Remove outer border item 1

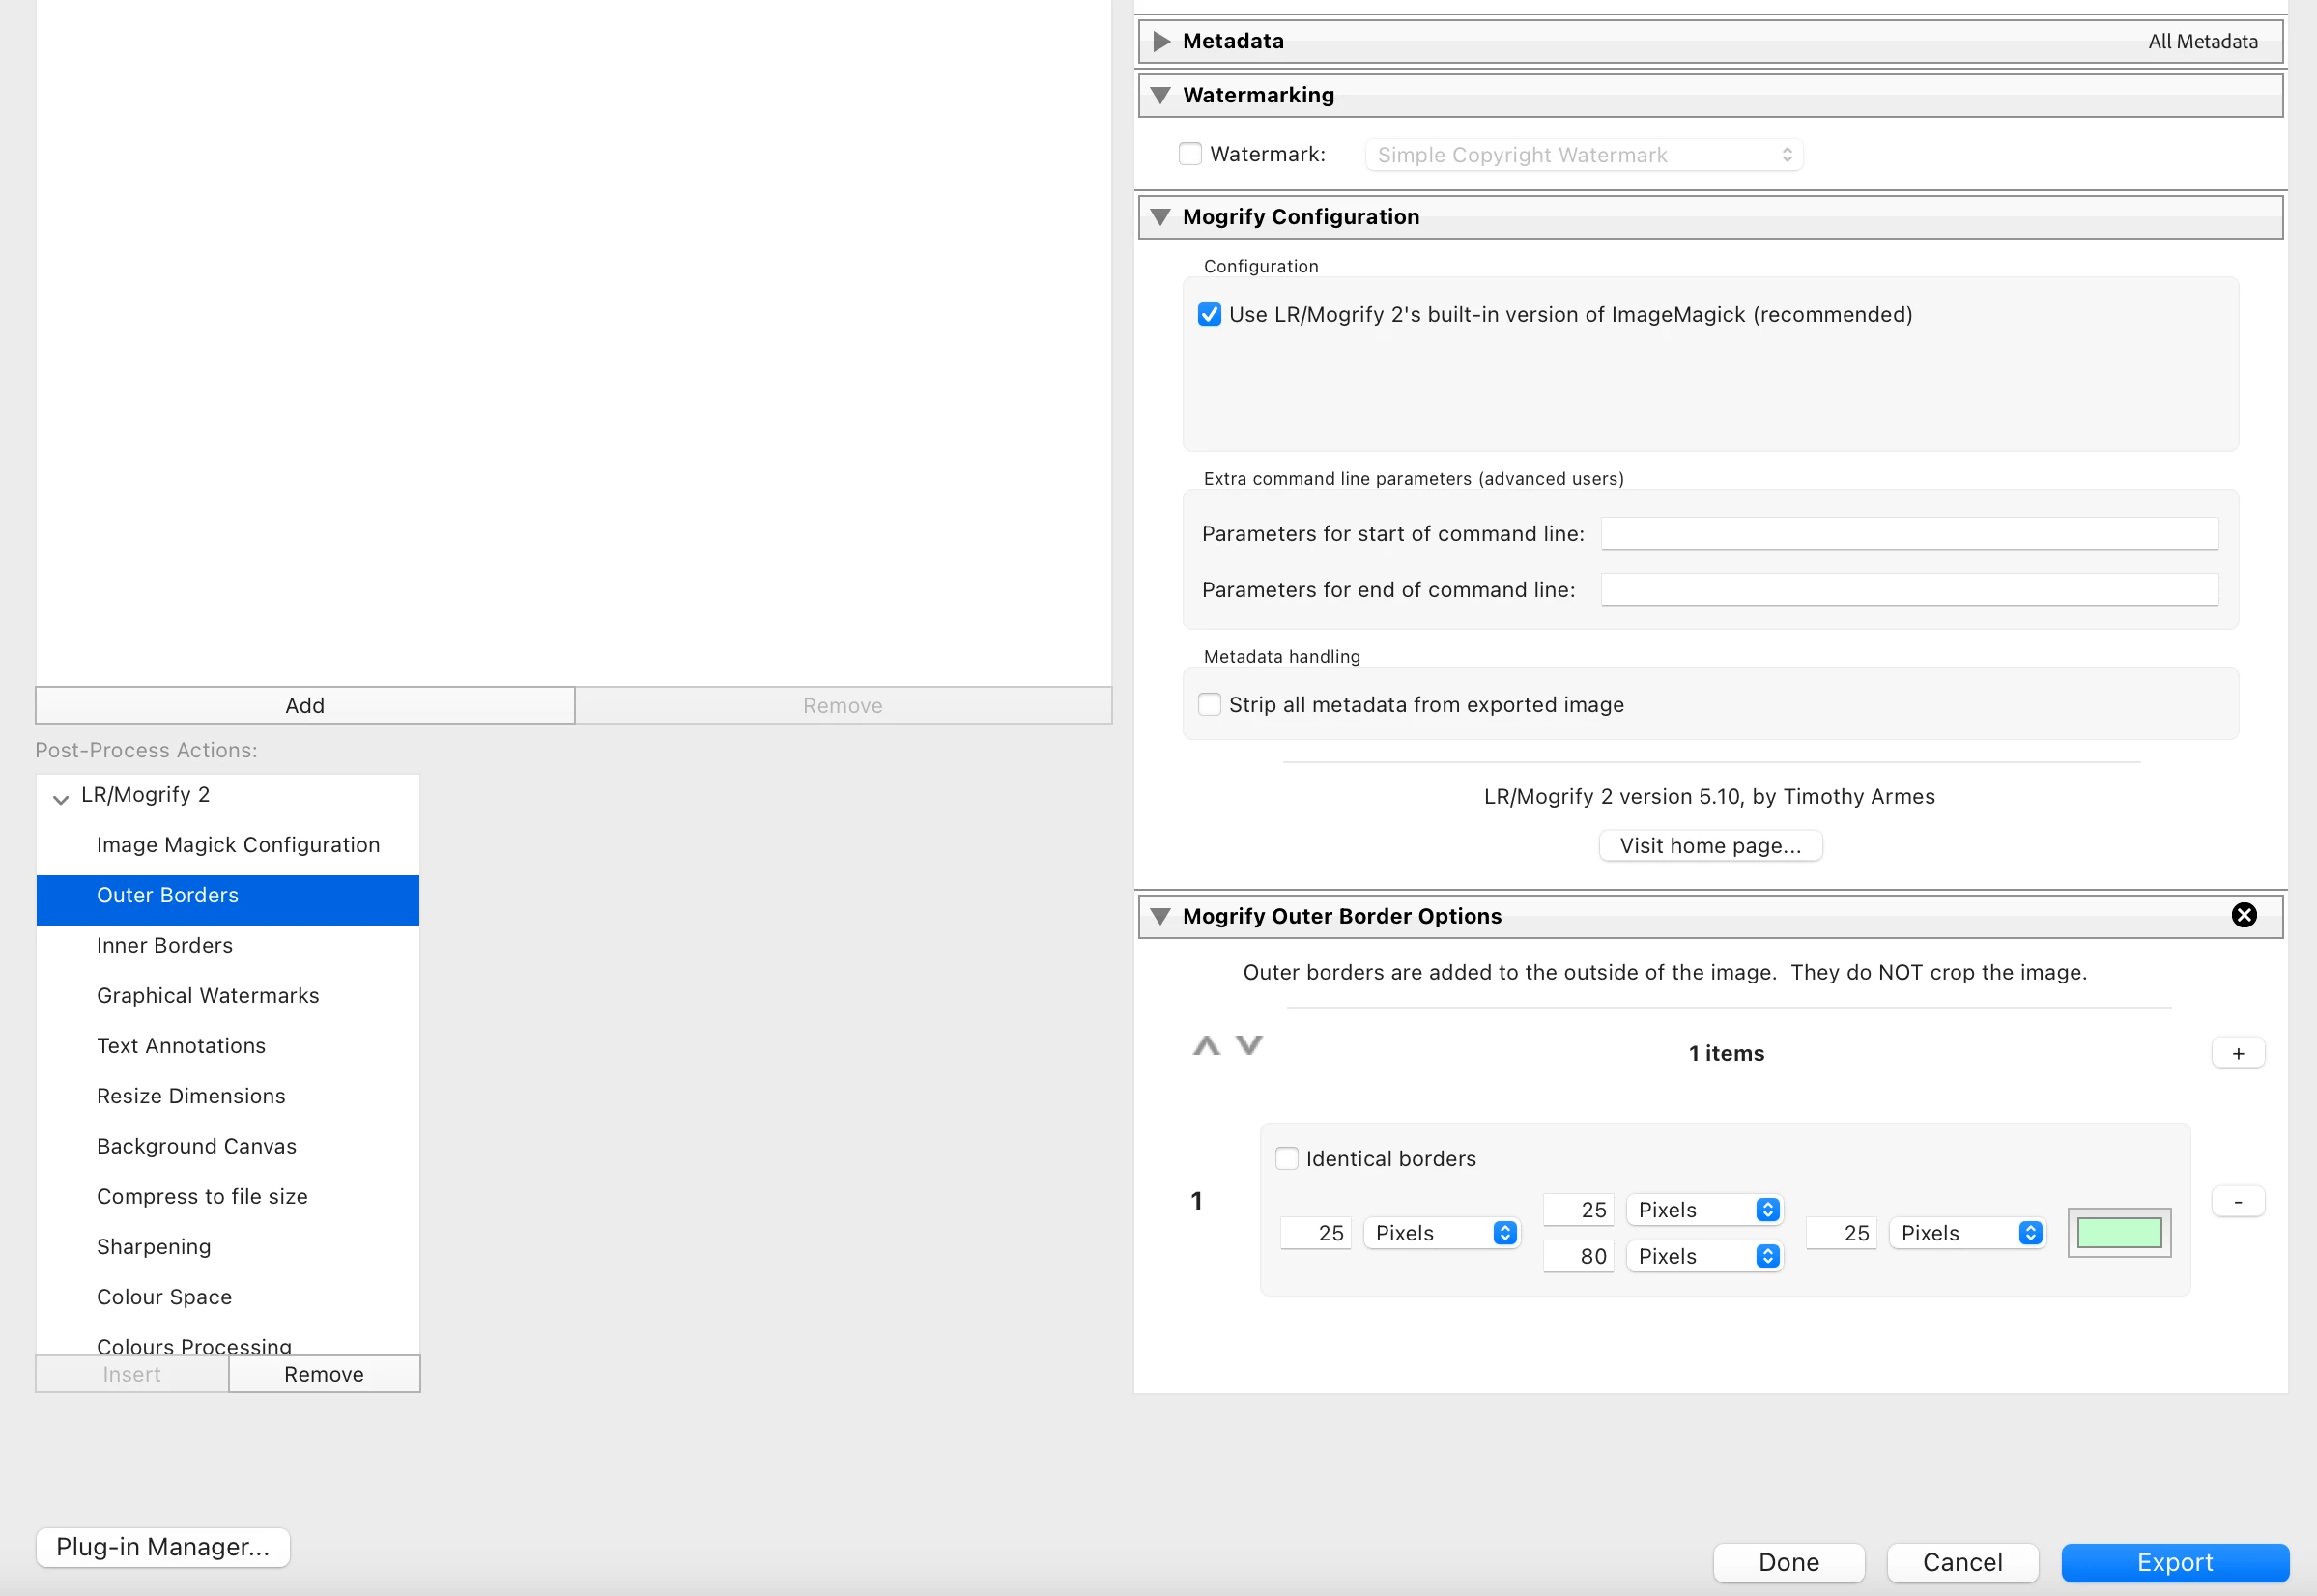(x=2237, y=1201)
